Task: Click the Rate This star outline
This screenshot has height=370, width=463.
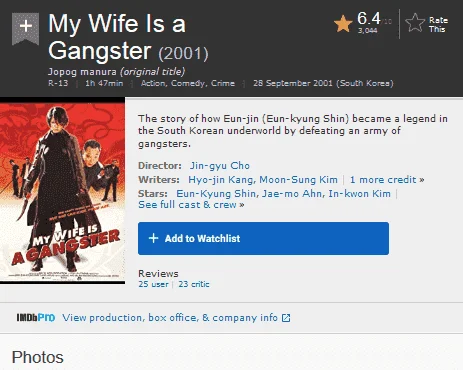Action: [x=415, y=23]
